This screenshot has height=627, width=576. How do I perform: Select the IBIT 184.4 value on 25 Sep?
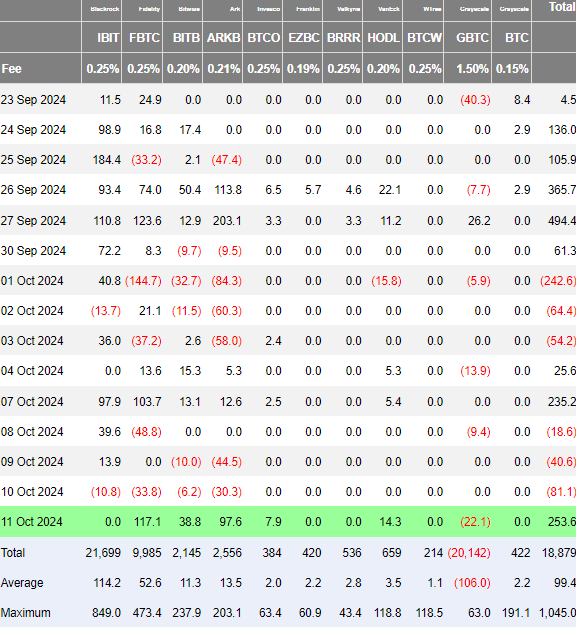(x=107, y=160)
